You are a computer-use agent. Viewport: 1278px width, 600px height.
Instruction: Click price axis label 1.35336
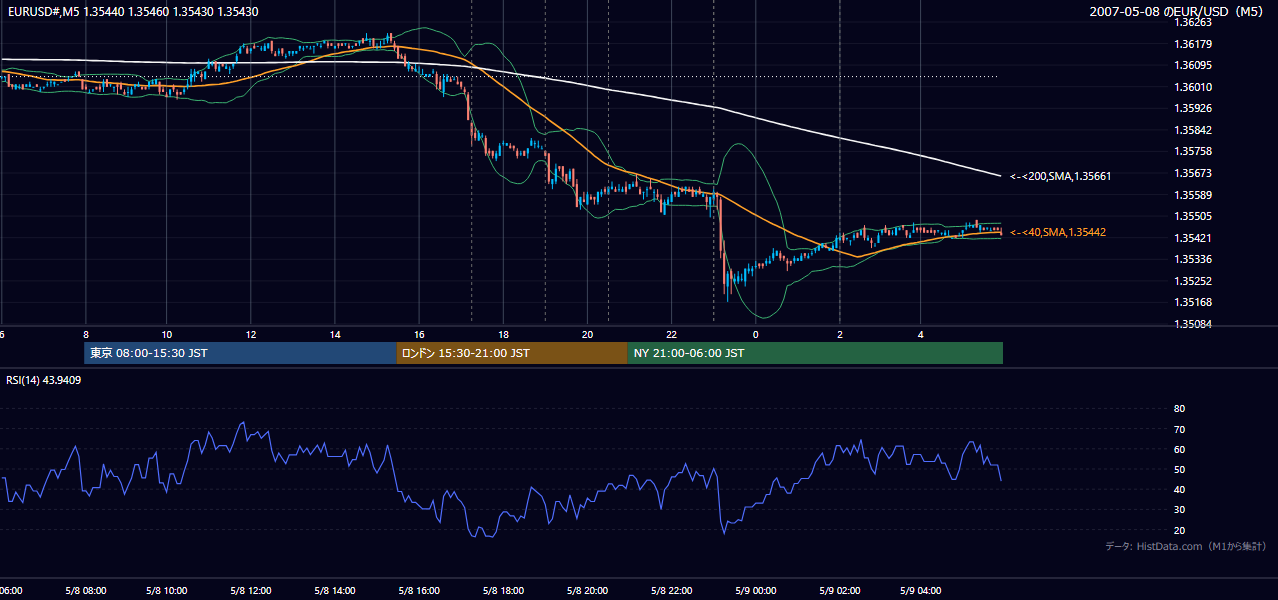click(1193, 259)
